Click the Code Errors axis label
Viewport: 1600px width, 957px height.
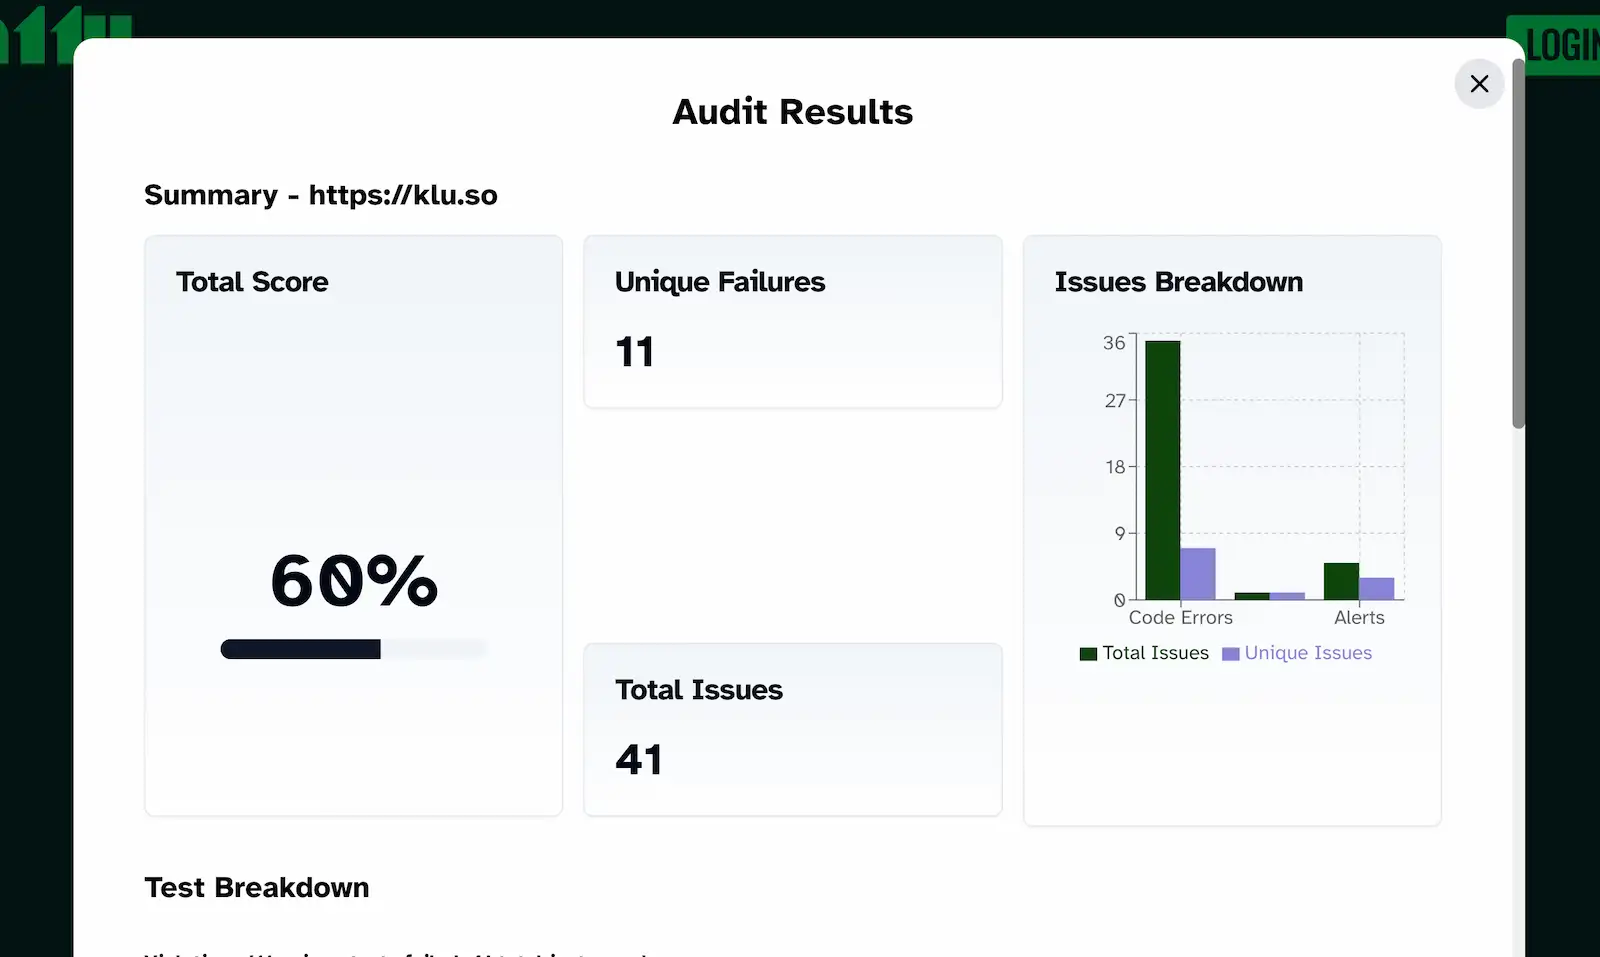click(x=1180, y=618)
